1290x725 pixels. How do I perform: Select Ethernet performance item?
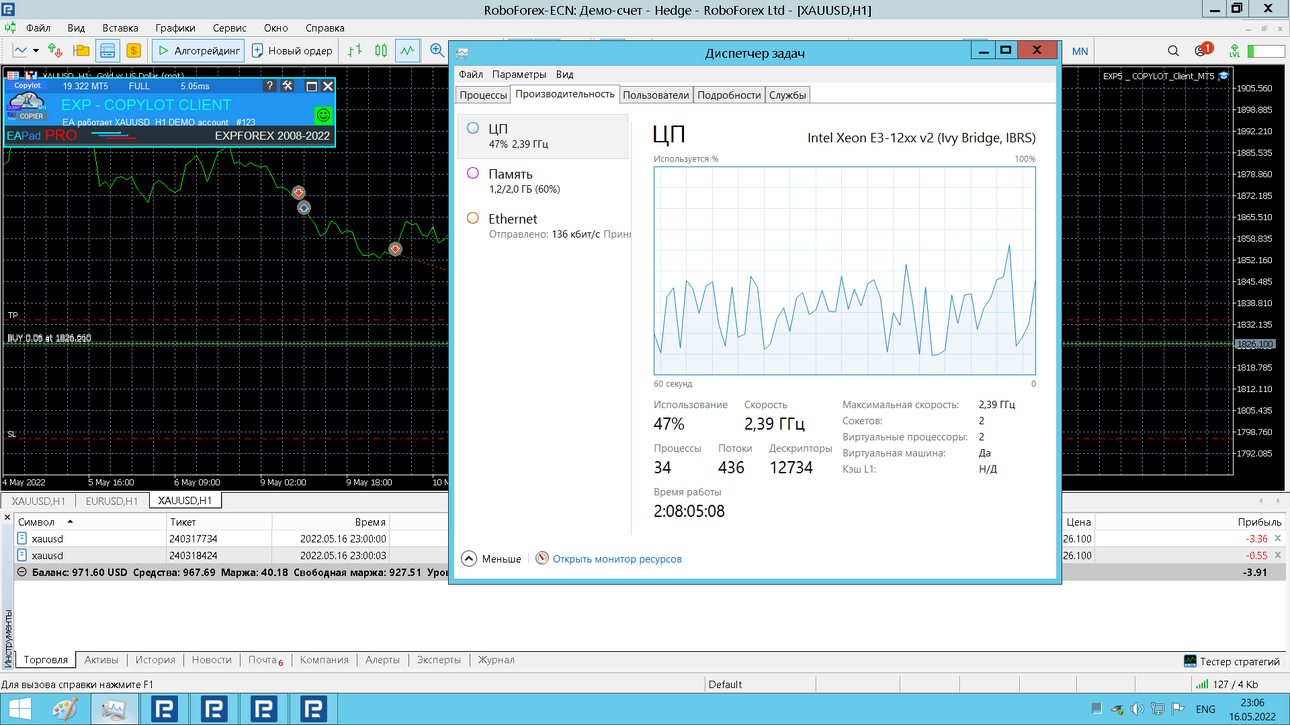click(x=542, y=226)
